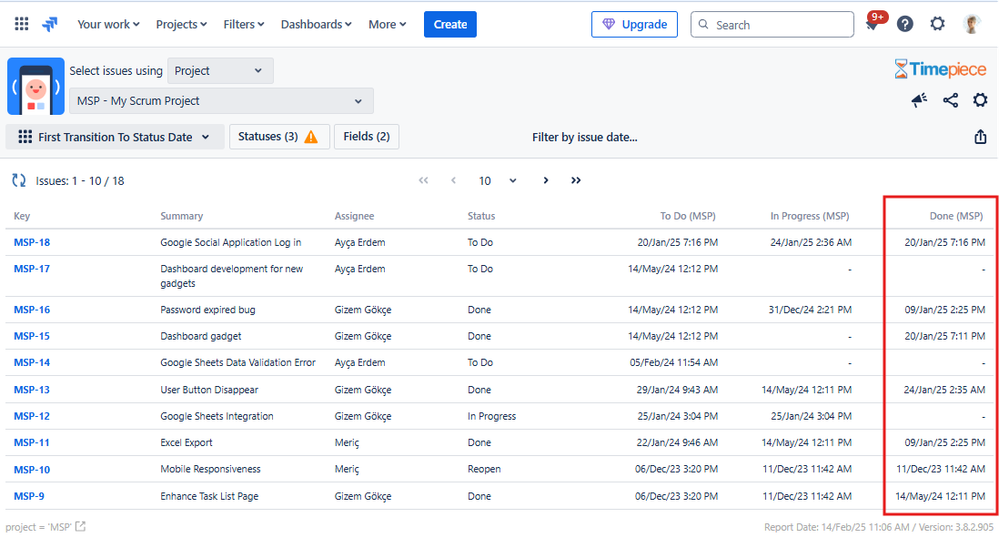
Task: Click in the Search field
Action: pyautogui.click(x=772, y=24)
